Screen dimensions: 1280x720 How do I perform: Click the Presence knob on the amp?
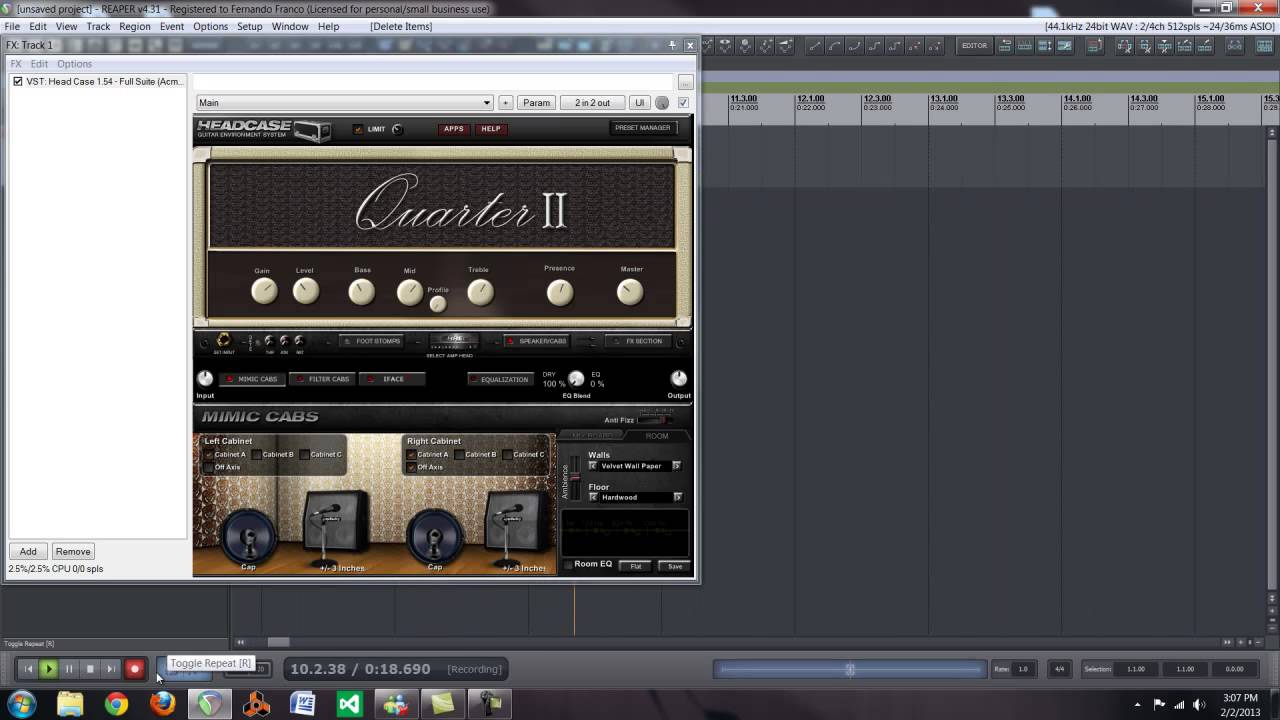coord(560,292)
